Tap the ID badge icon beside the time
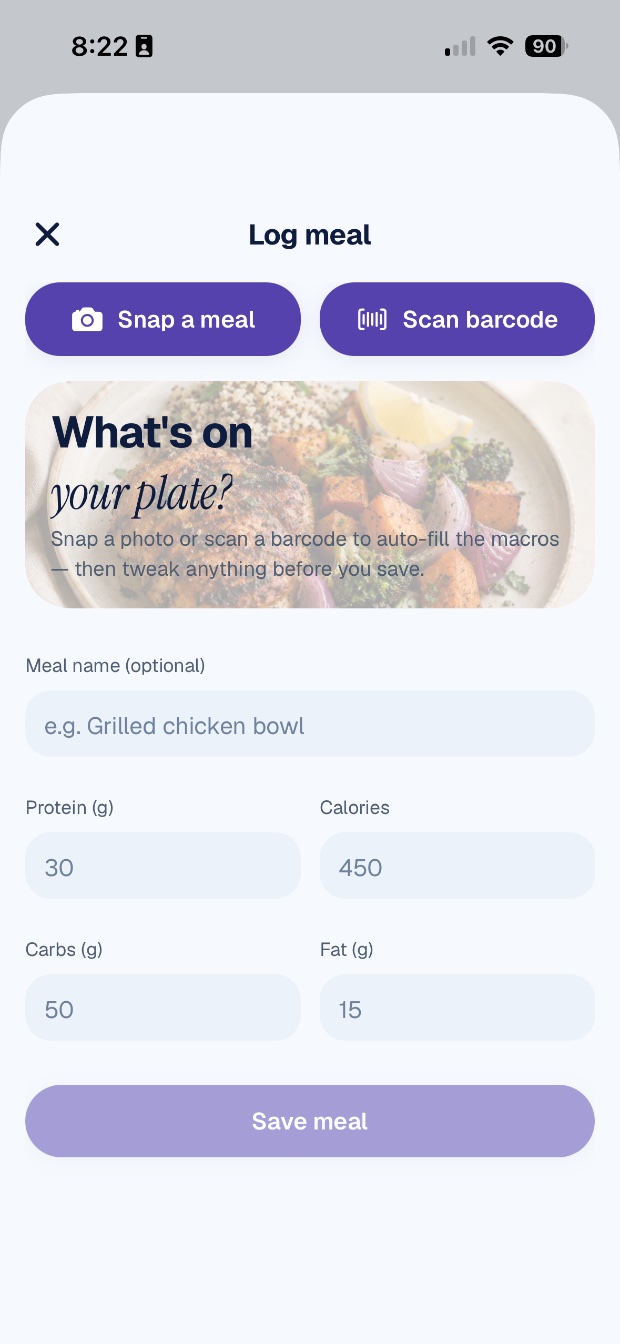620x1344 pixels. [x=144, y=46]
